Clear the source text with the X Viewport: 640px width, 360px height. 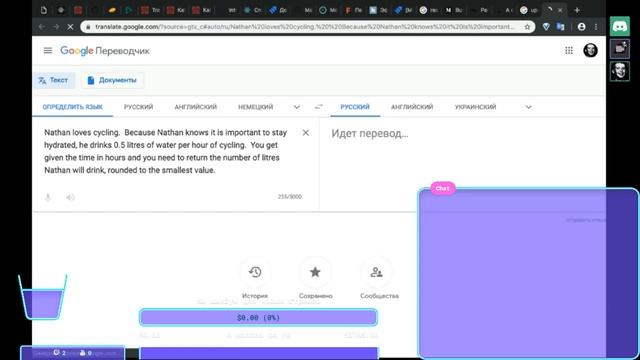coord(306,133)
